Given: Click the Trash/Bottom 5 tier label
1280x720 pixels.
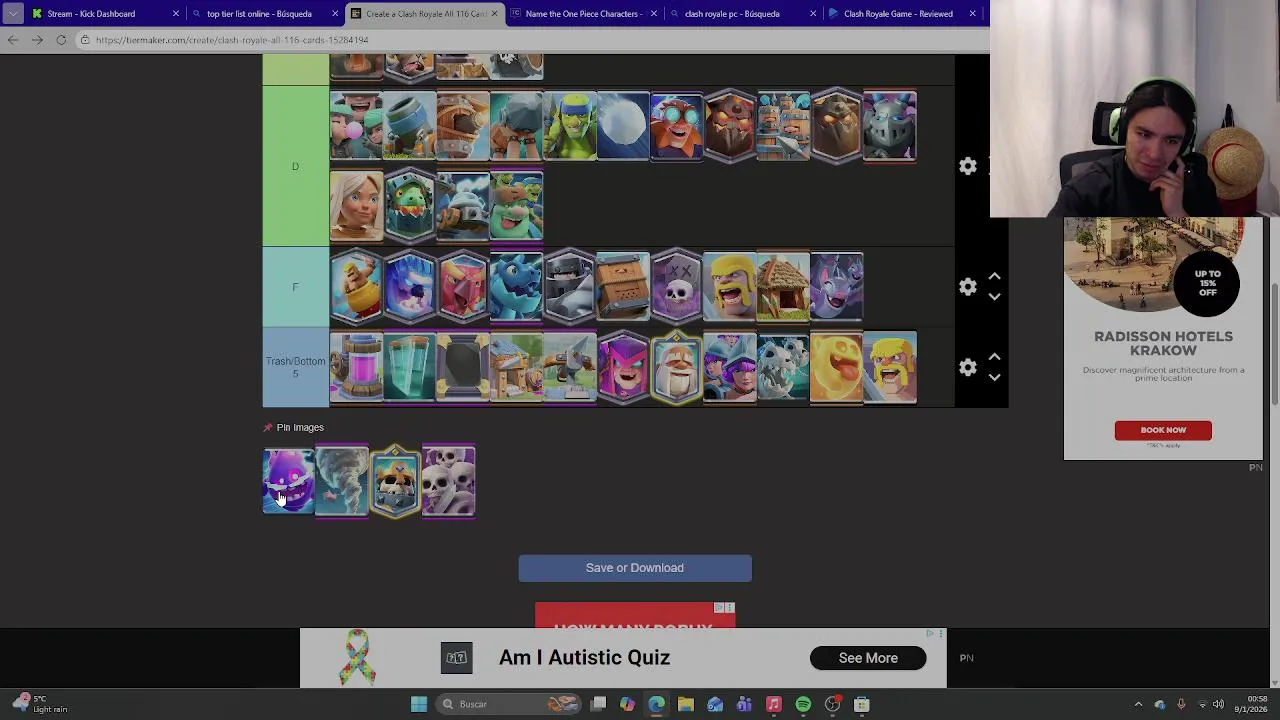Looking at the screenshot, I should pyautogui.click(x=295, y=367).
